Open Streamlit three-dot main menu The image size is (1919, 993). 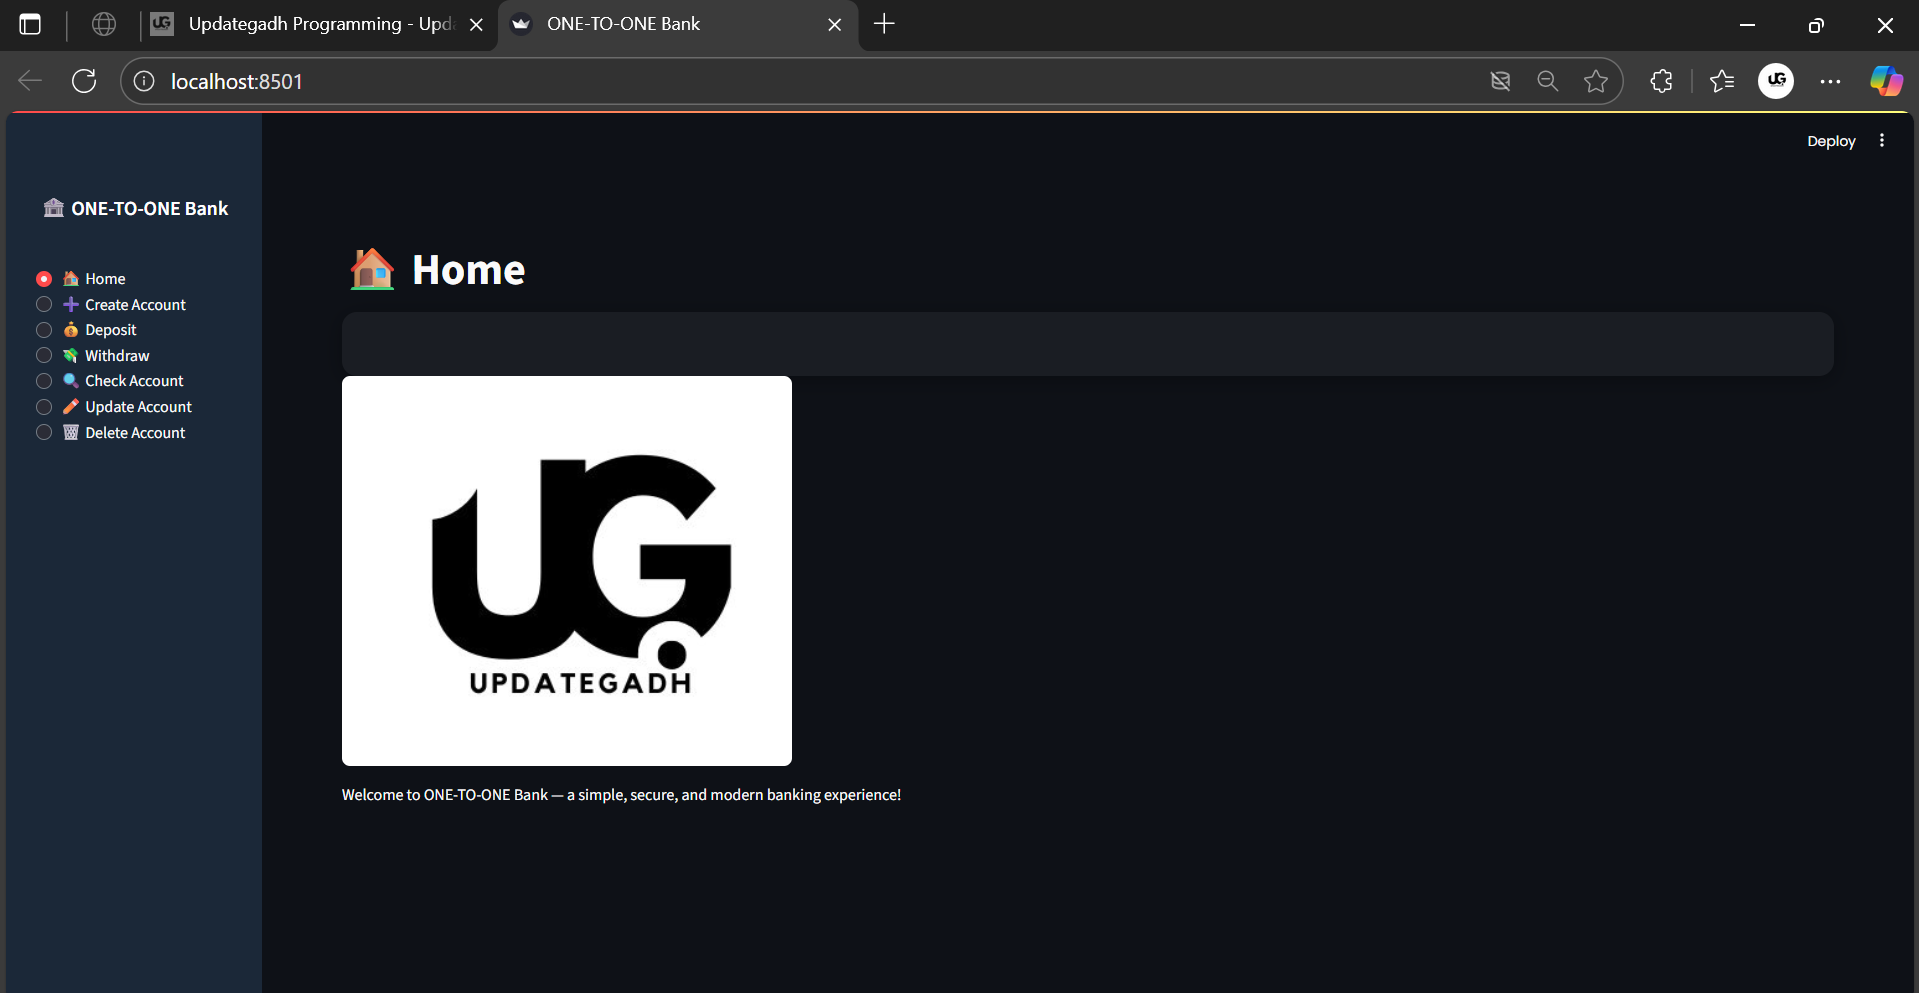(x=1881, y=141)
